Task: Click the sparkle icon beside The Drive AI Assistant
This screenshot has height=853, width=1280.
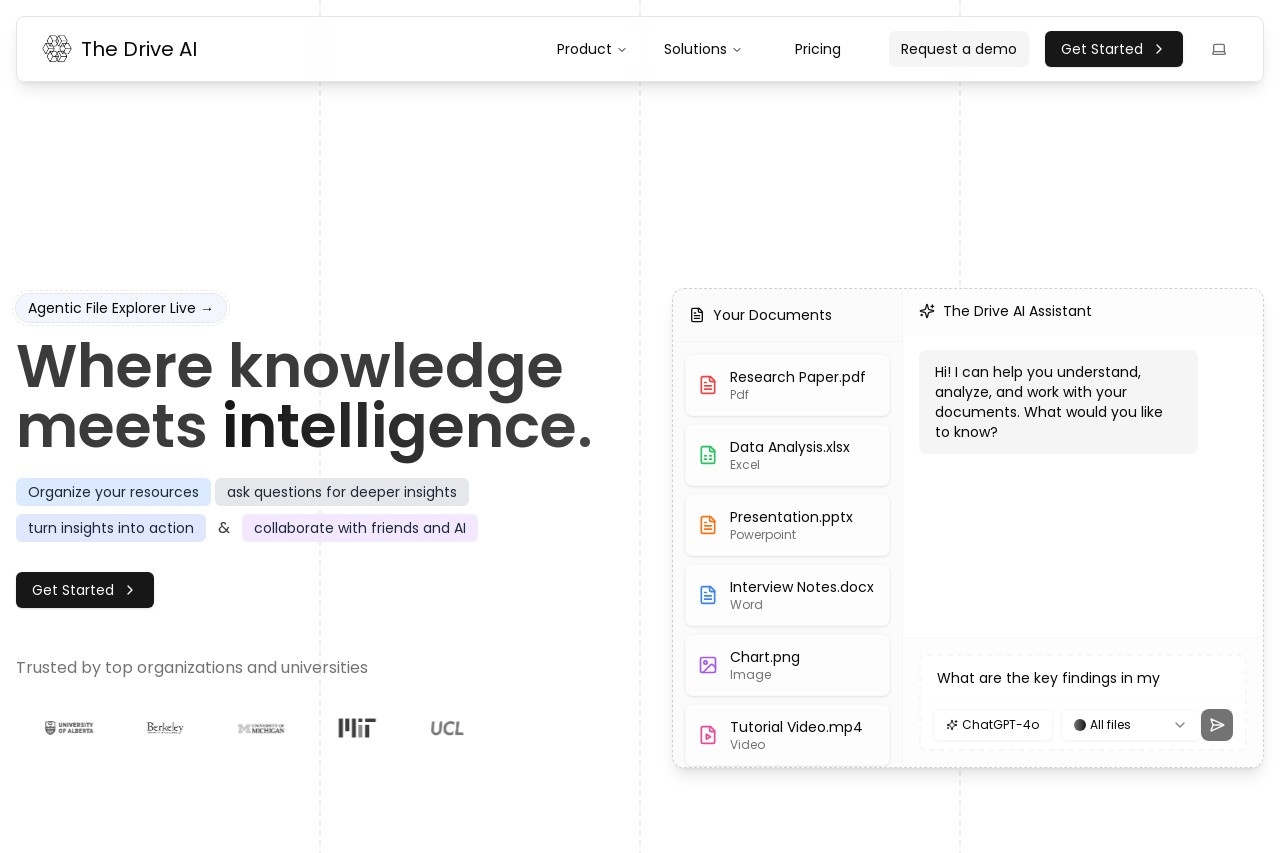Action: [x=927, y=311]
